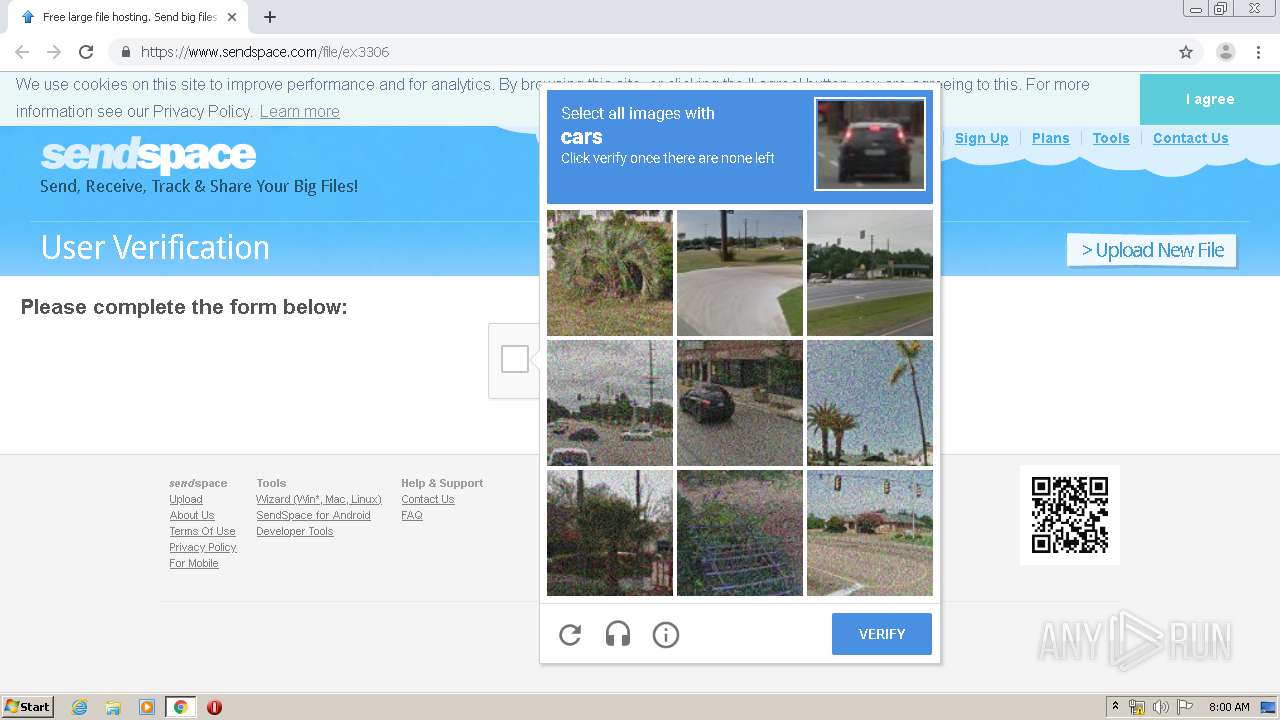
Task: Open the Learn more privacy link
Action: [300, 111]
